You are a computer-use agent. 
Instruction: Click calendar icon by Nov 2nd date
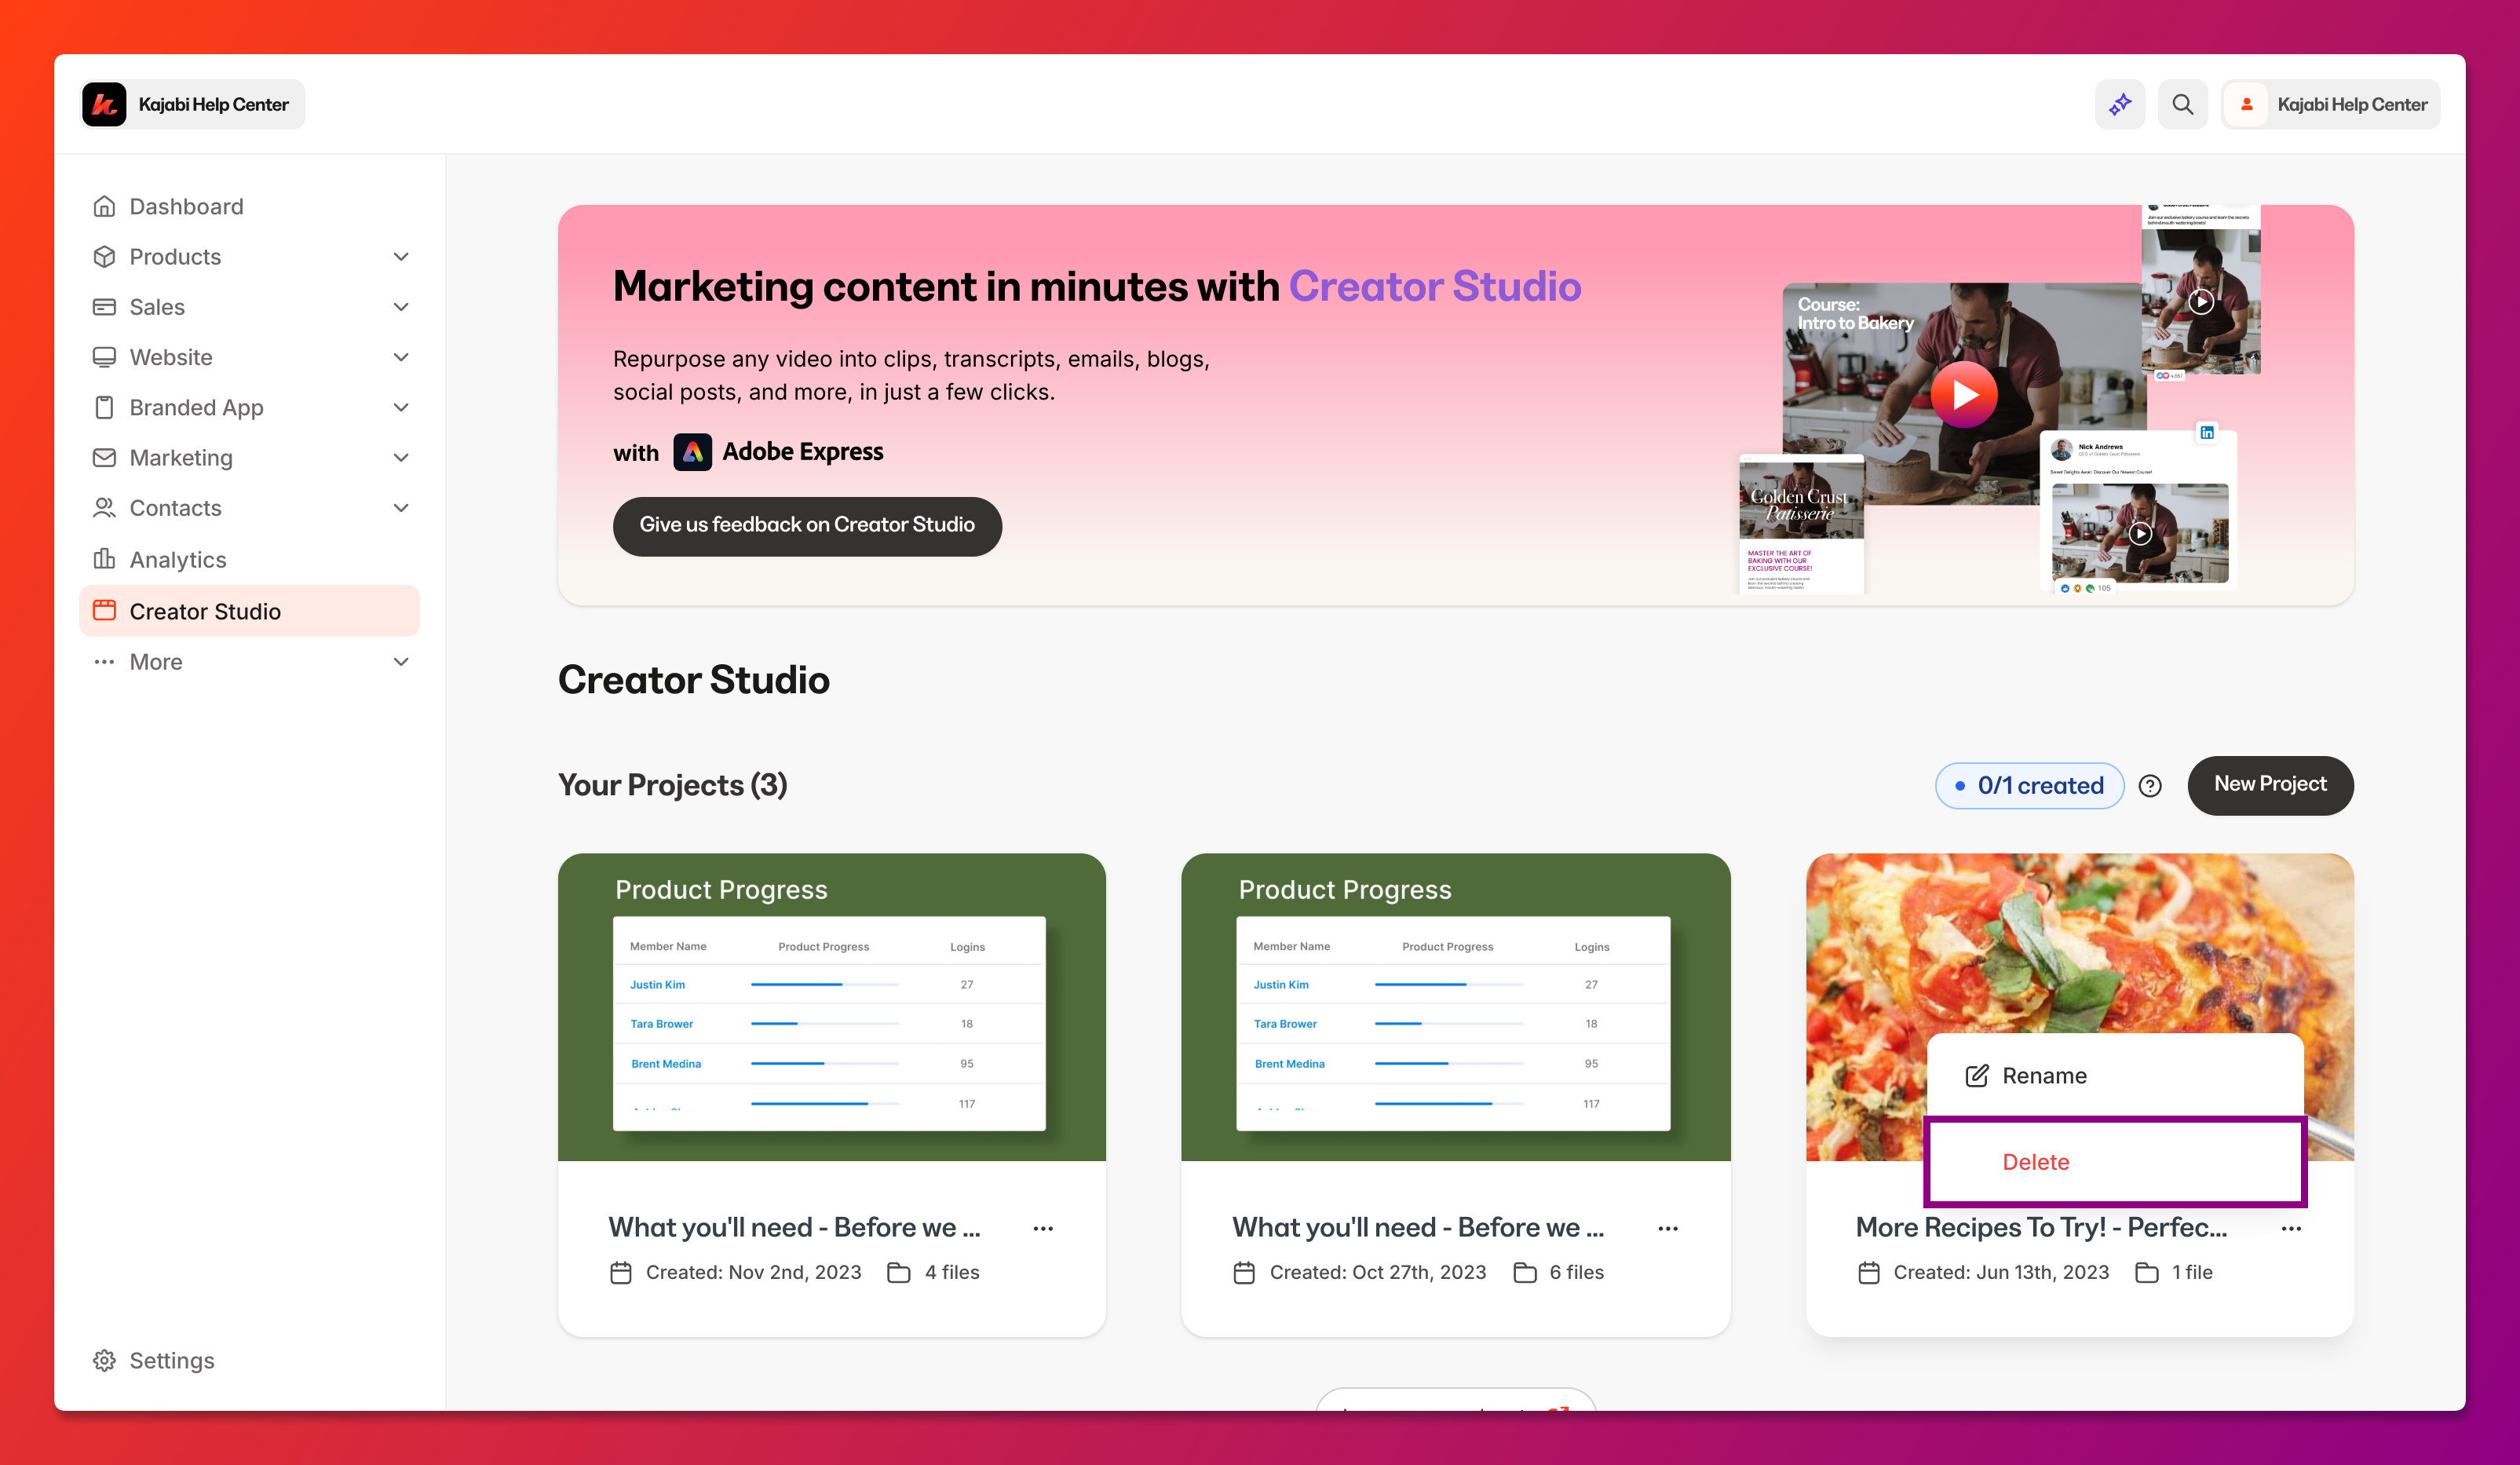click(621, 1273)
